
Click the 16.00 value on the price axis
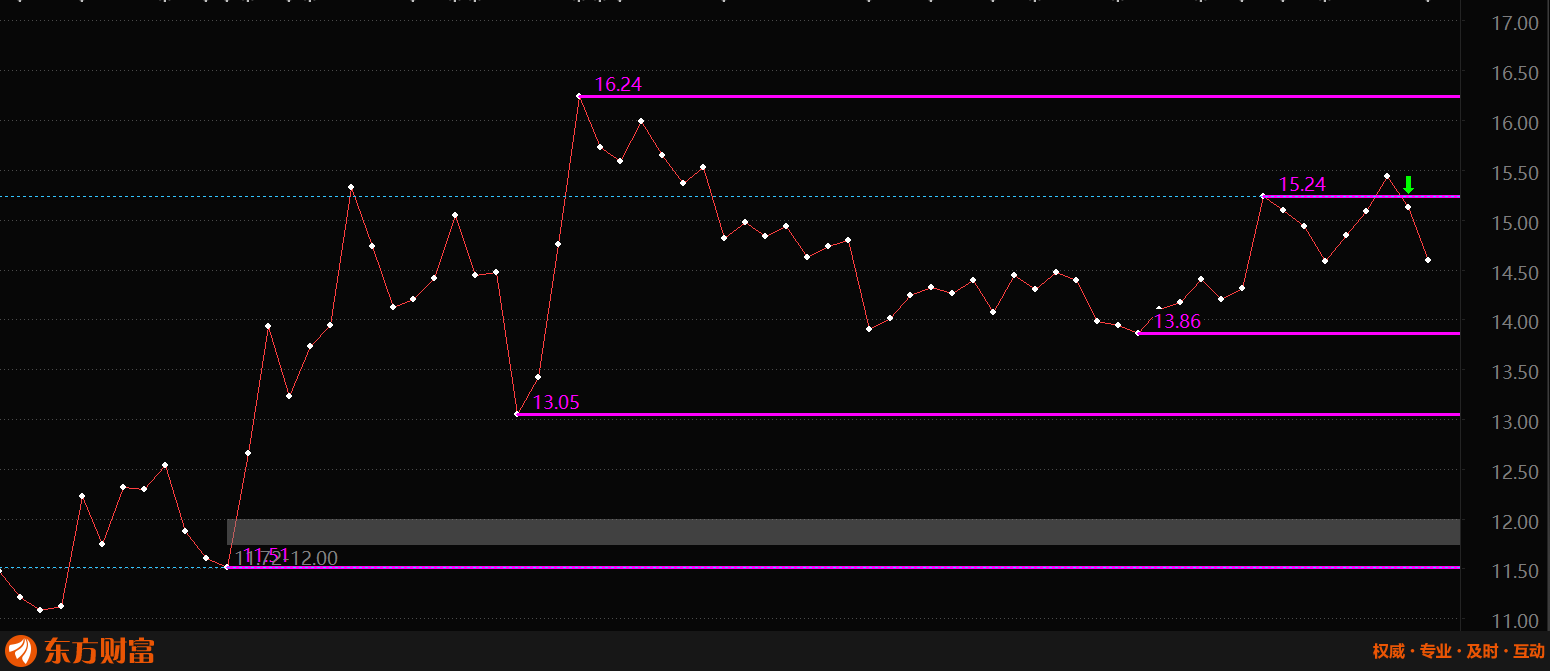[1514, 123]
